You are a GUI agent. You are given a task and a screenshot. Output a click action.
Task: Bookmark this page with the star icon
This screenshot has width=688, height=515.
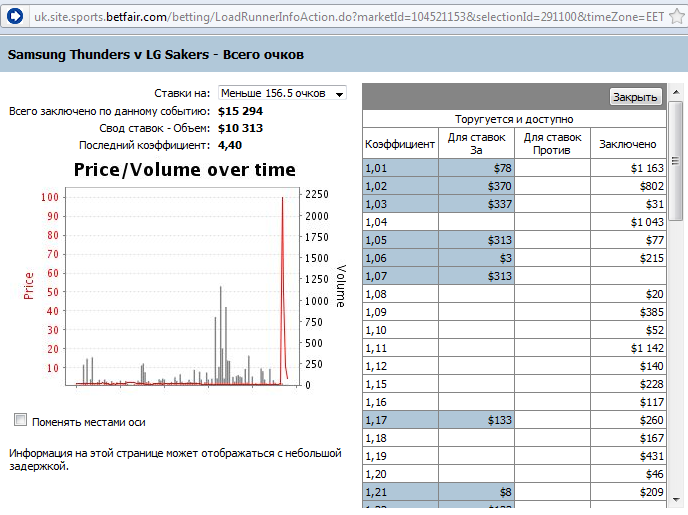[x=677, y=17]
